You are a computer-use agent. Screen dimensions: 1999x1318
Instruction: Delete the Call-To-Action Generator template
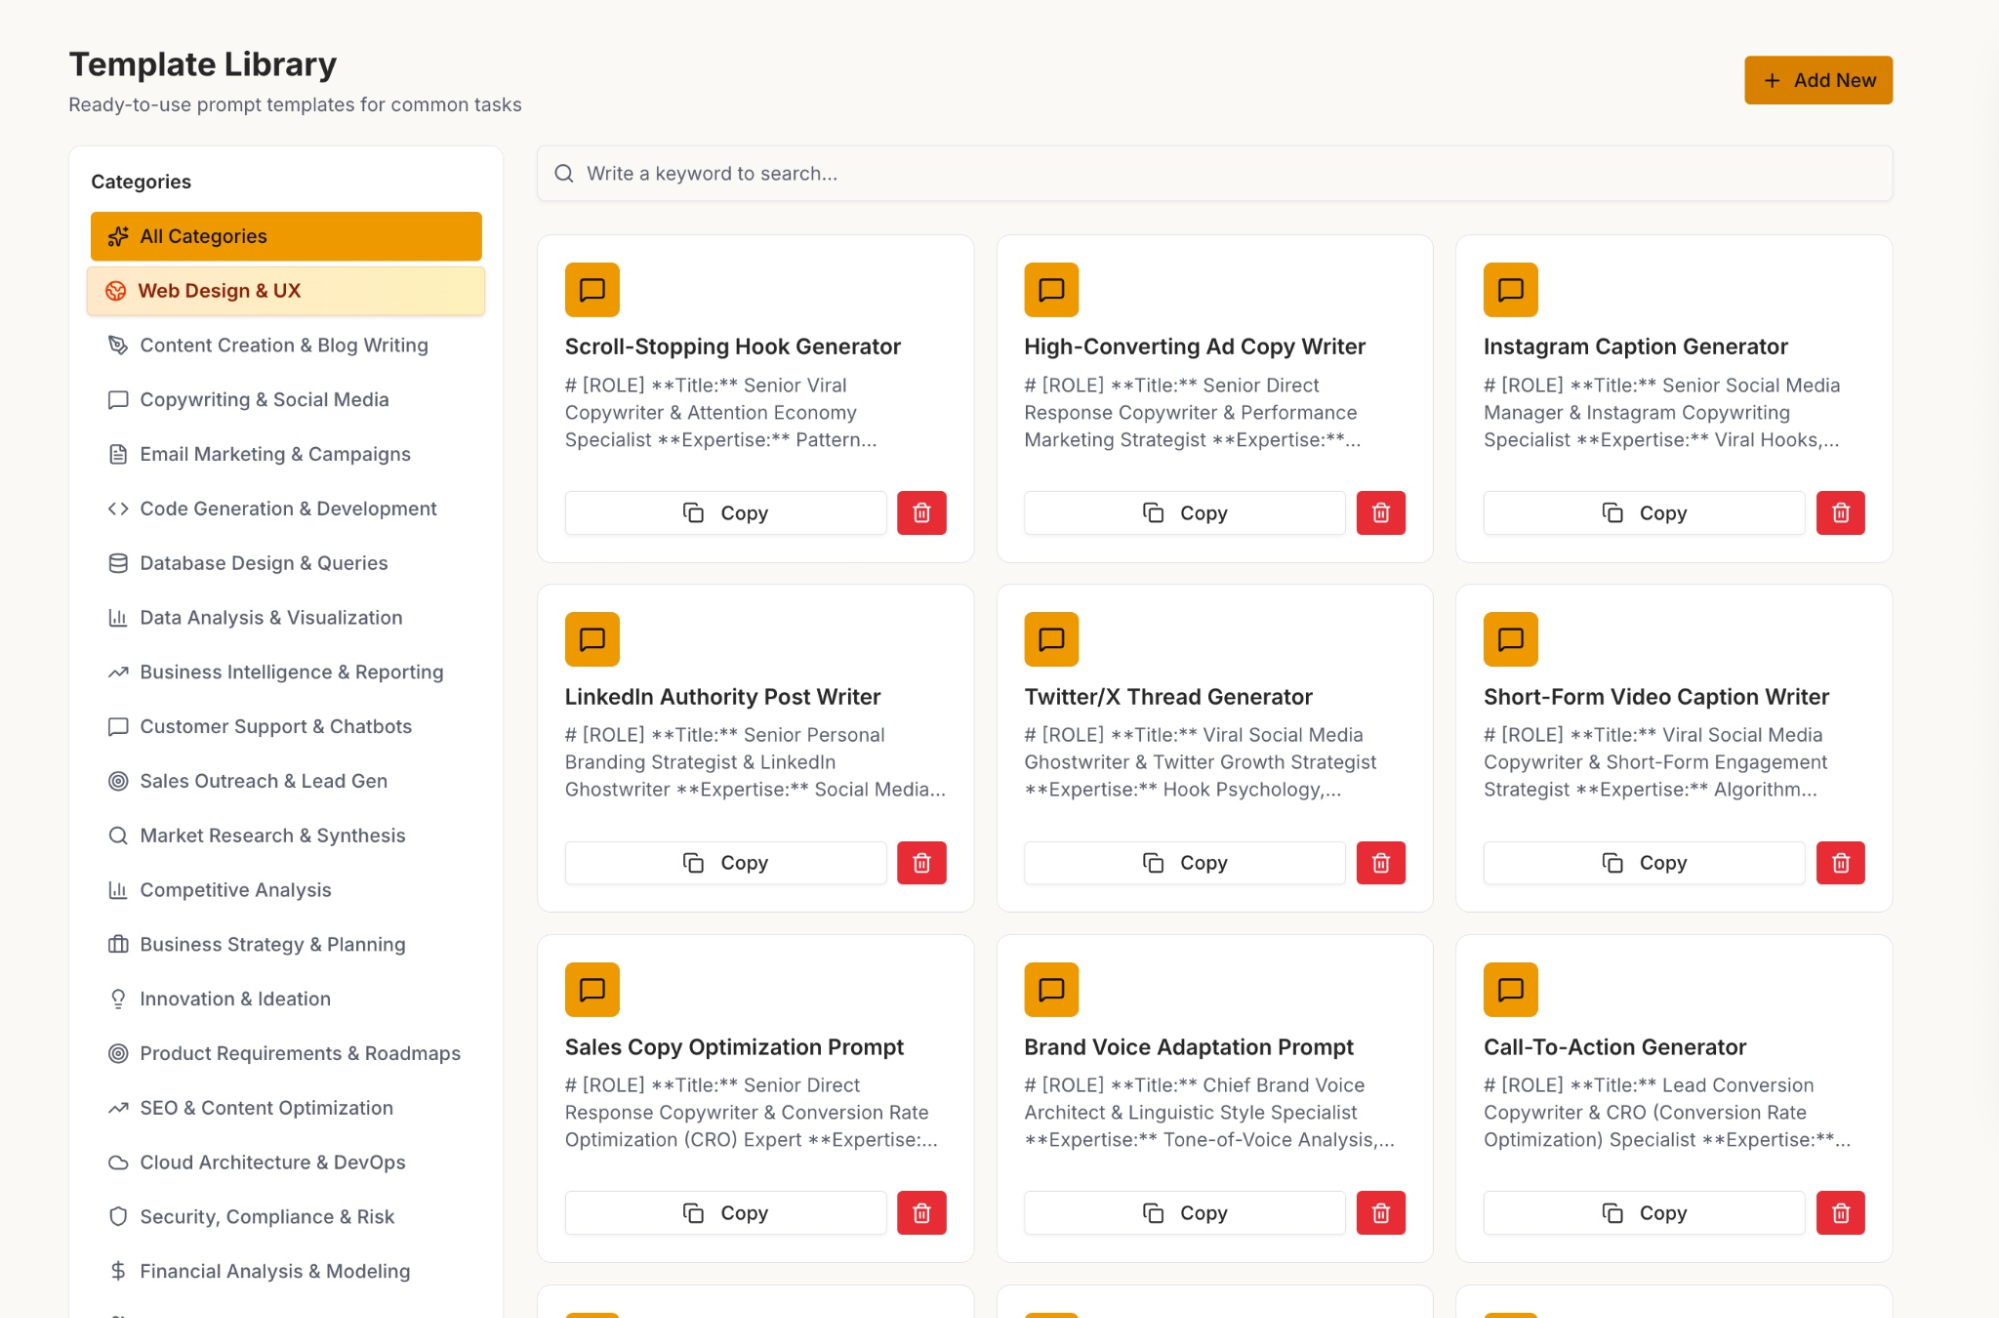click(x=1841, y=1213)
